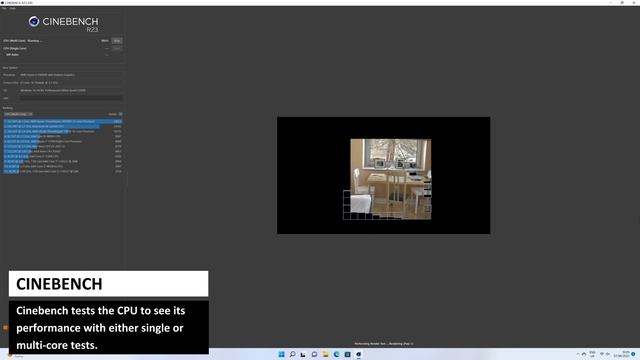Open Task View on the taskbar
The height and width of the screenshot is (360, 640).
[x=303, y=354]
